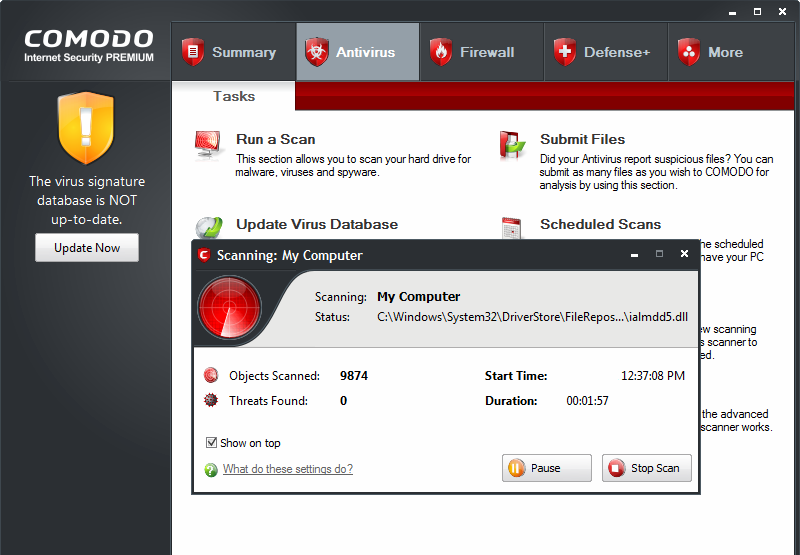Click the start time 12:37:08 PM
This screenshot has width=800, height=555.
point(653,376)
